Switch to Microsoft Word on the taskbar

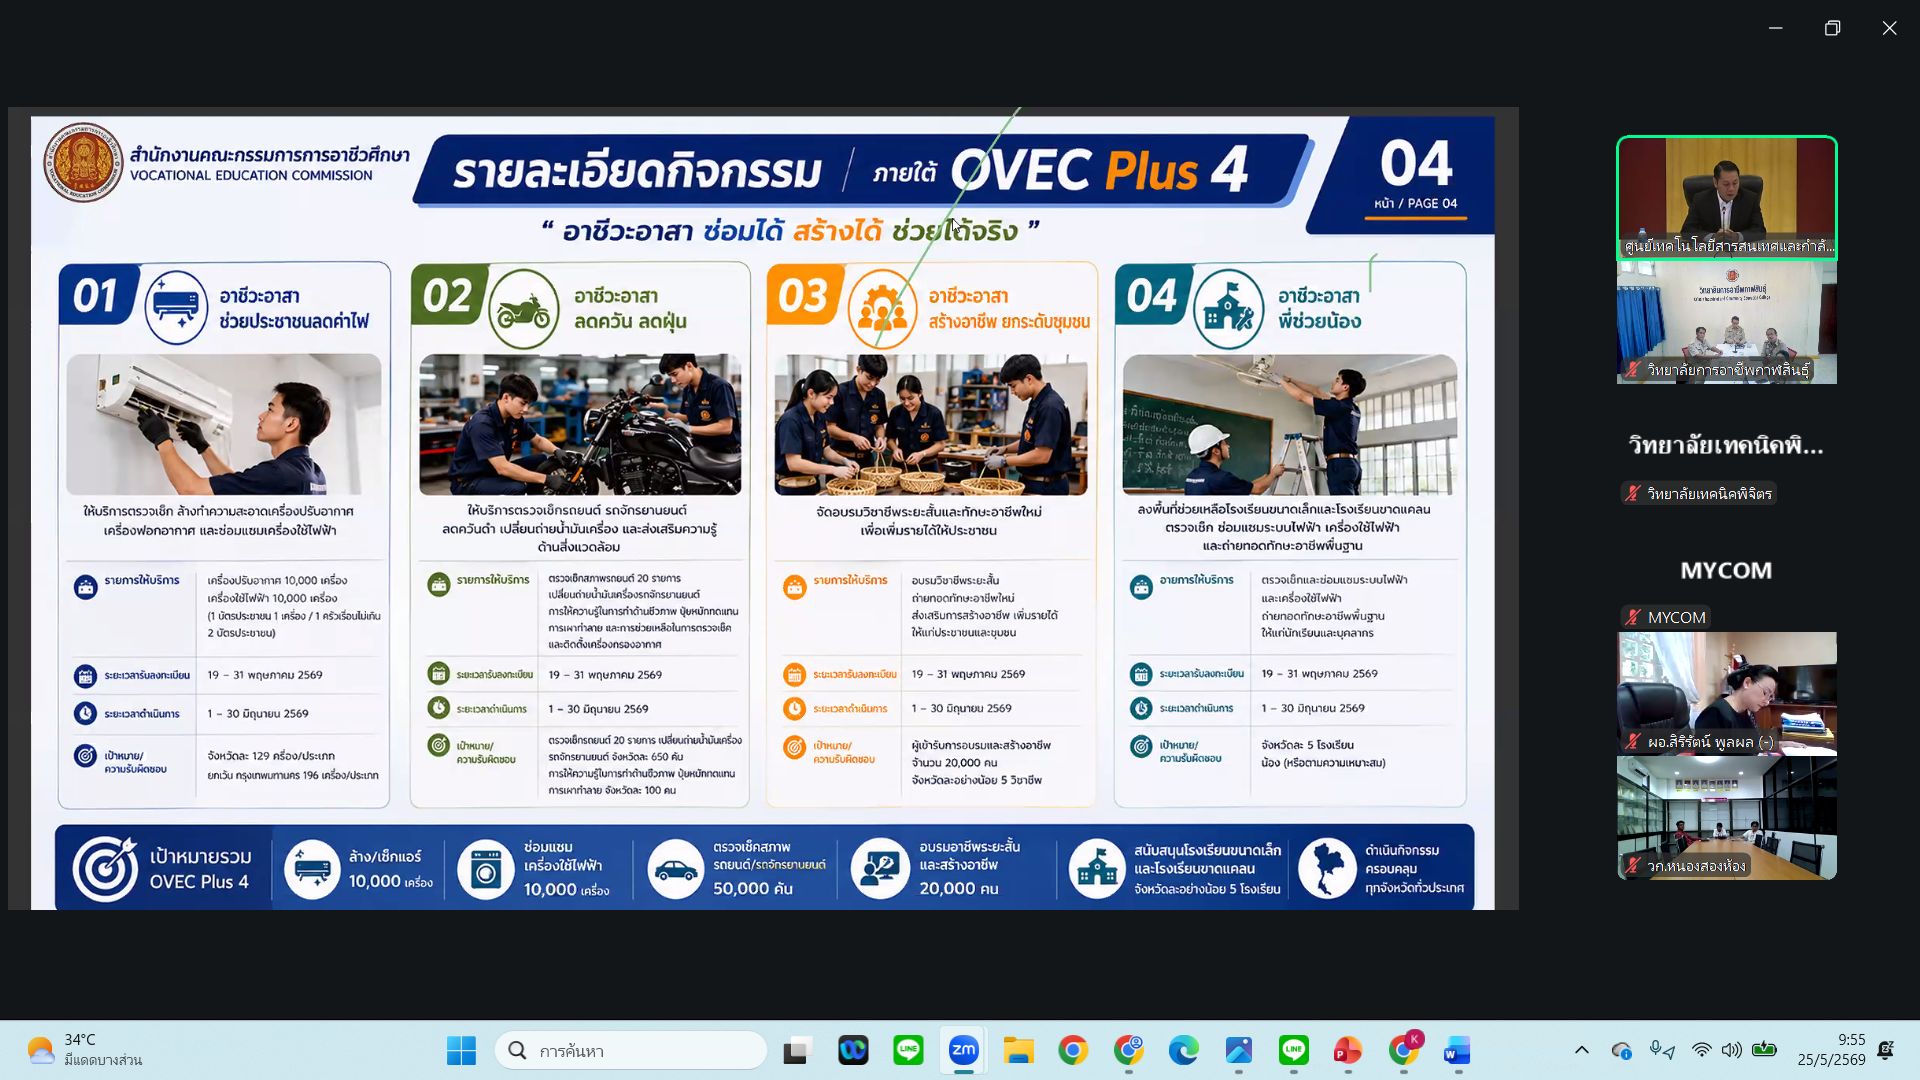tap(1457, 1050)
